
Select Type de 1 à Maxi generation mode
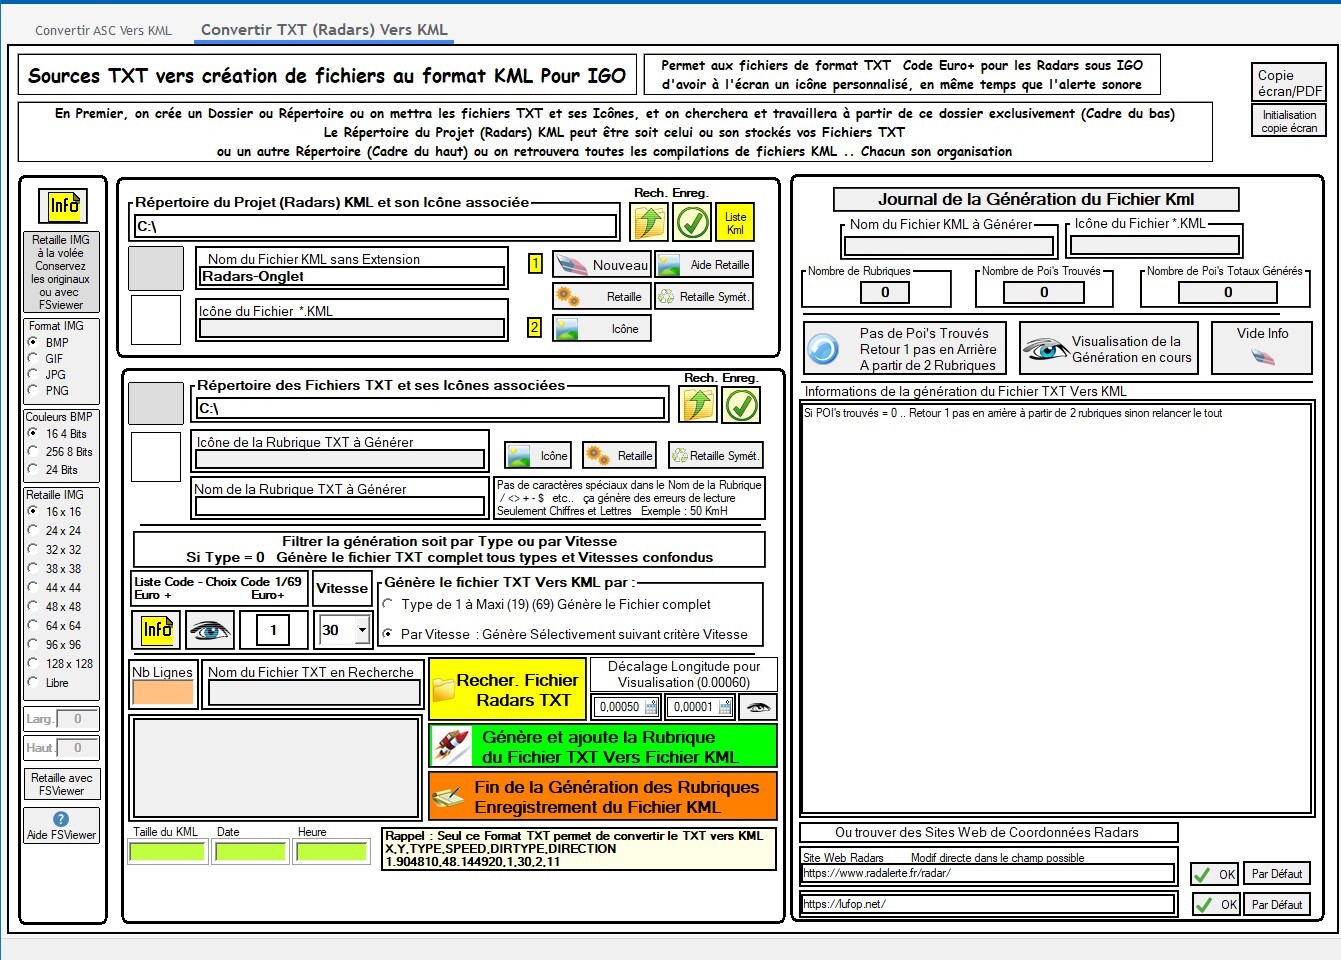pos(388,604)
